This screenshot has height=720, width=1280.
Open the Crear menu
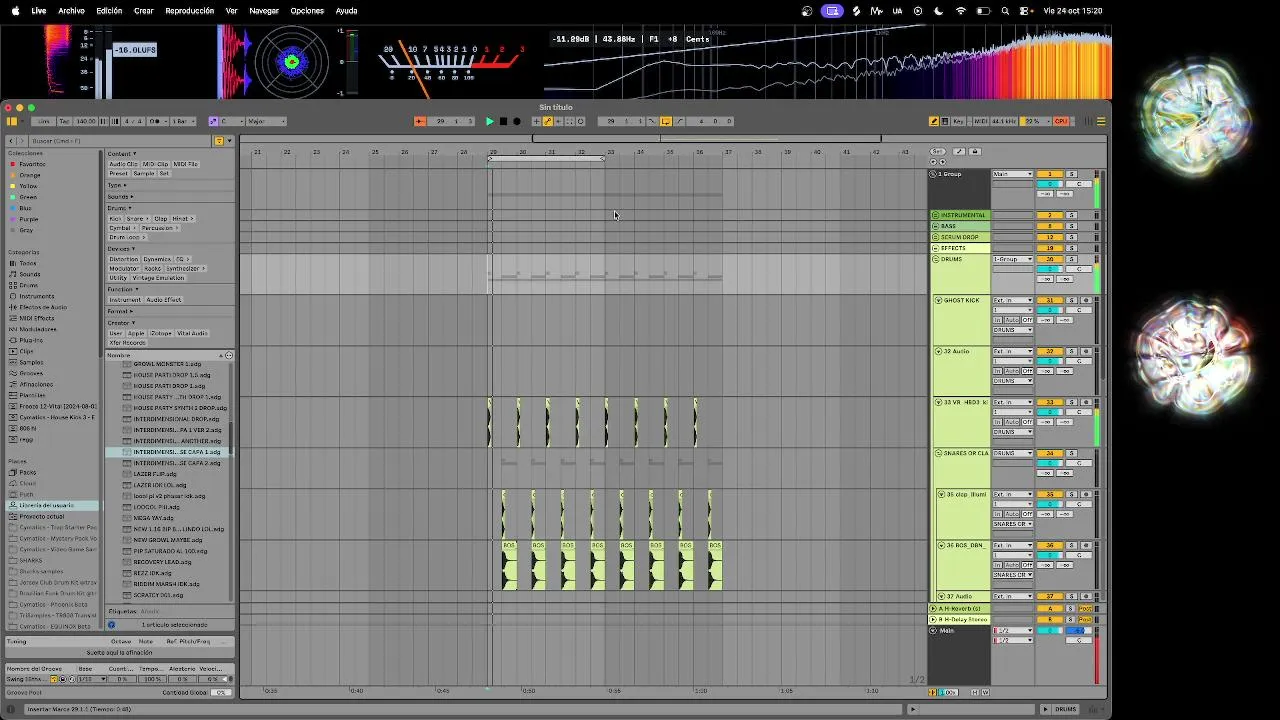click(144, 11)
